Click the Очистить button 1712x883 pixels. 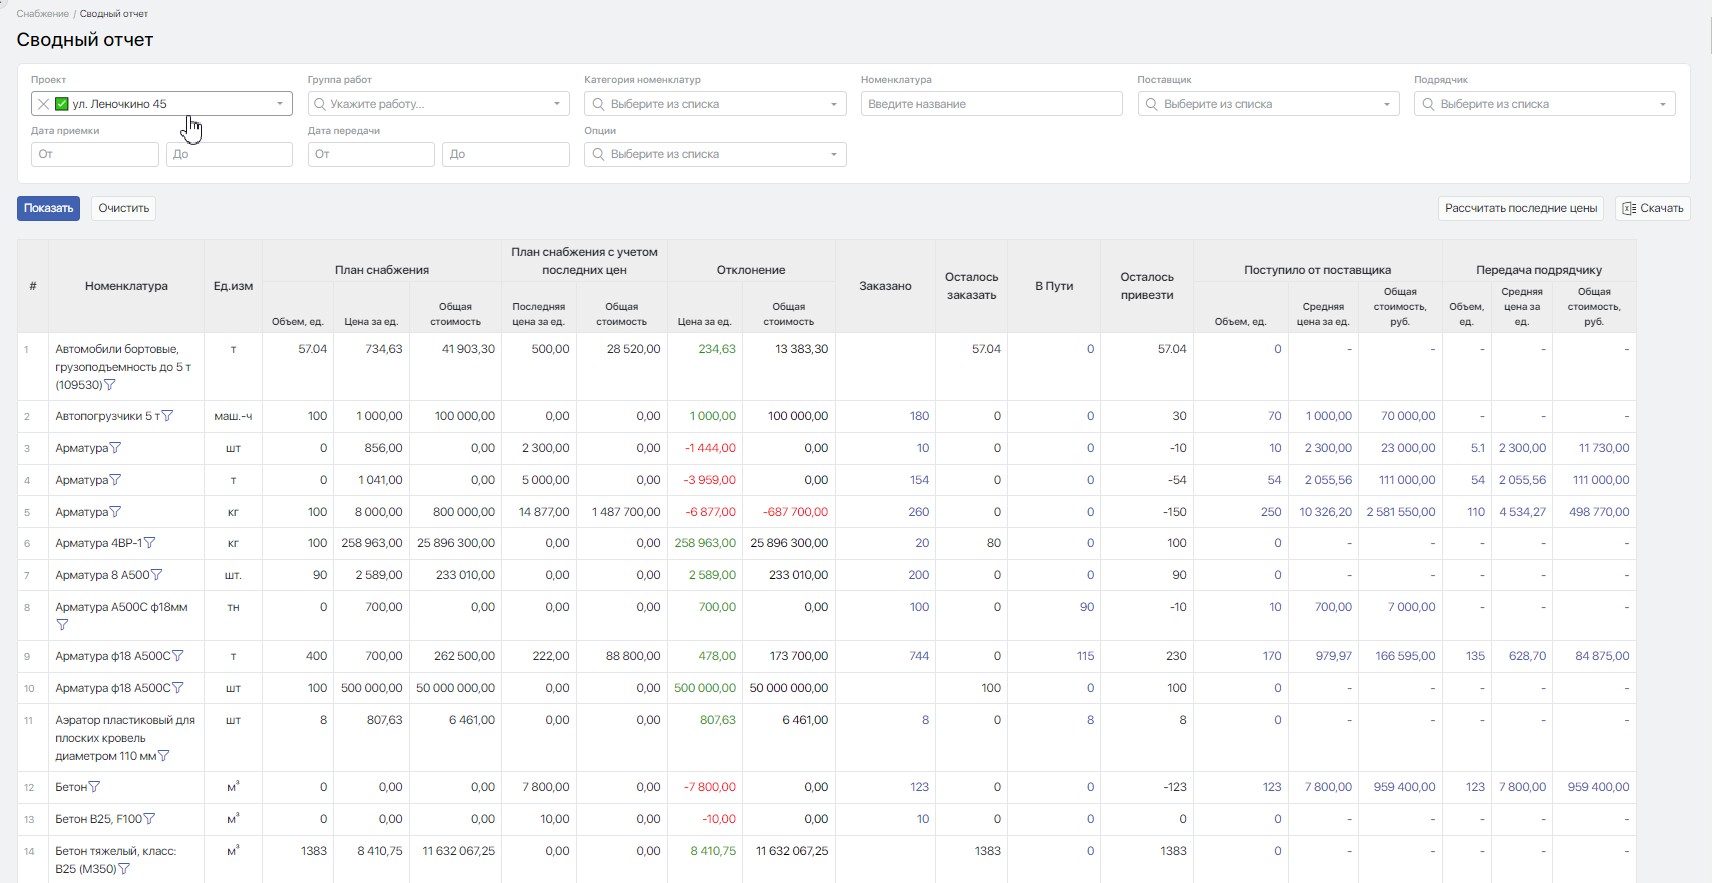[x=123, y=208]
